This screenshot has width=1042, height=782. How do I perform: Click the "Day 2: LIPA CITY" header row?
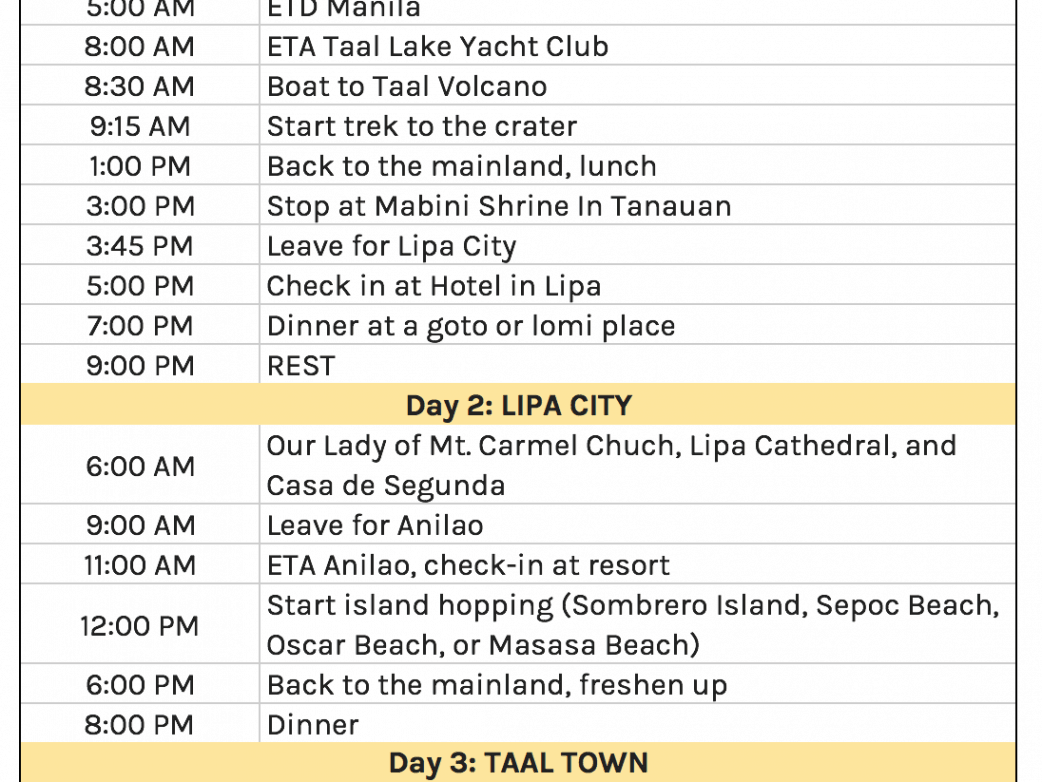click(518, 406)
